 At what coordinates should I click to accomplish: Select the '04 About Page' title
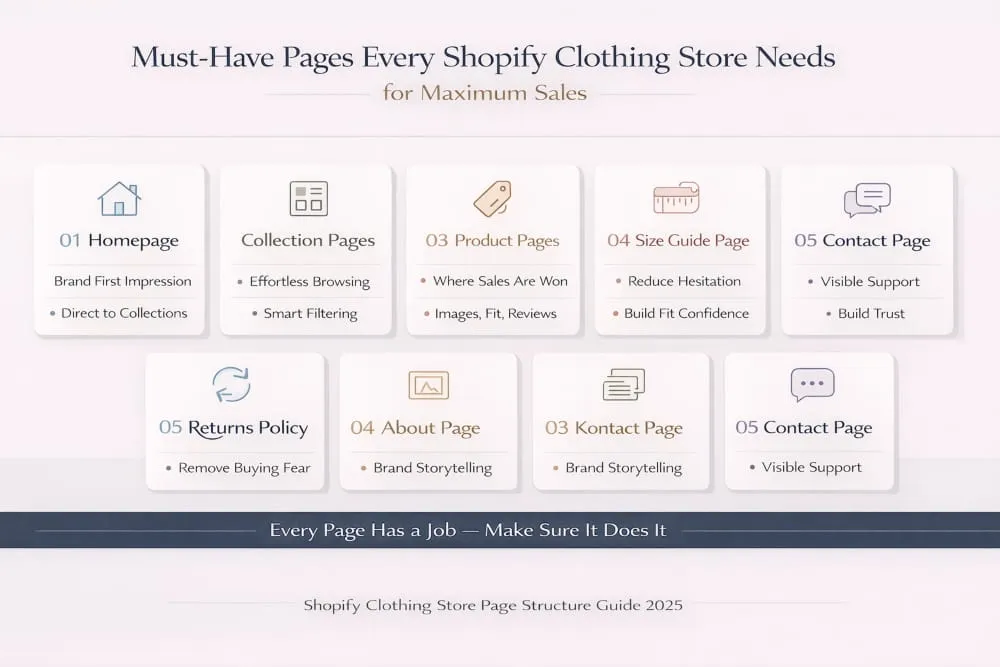point(415,428)
